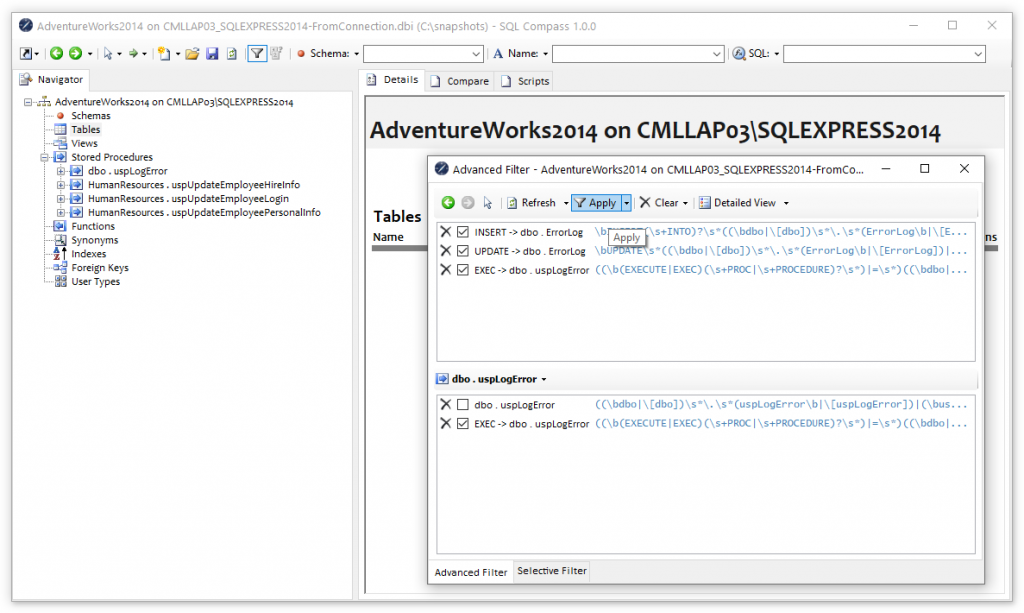Click the Save snapshot icon on the main toolbar

[x=211, y=54]
